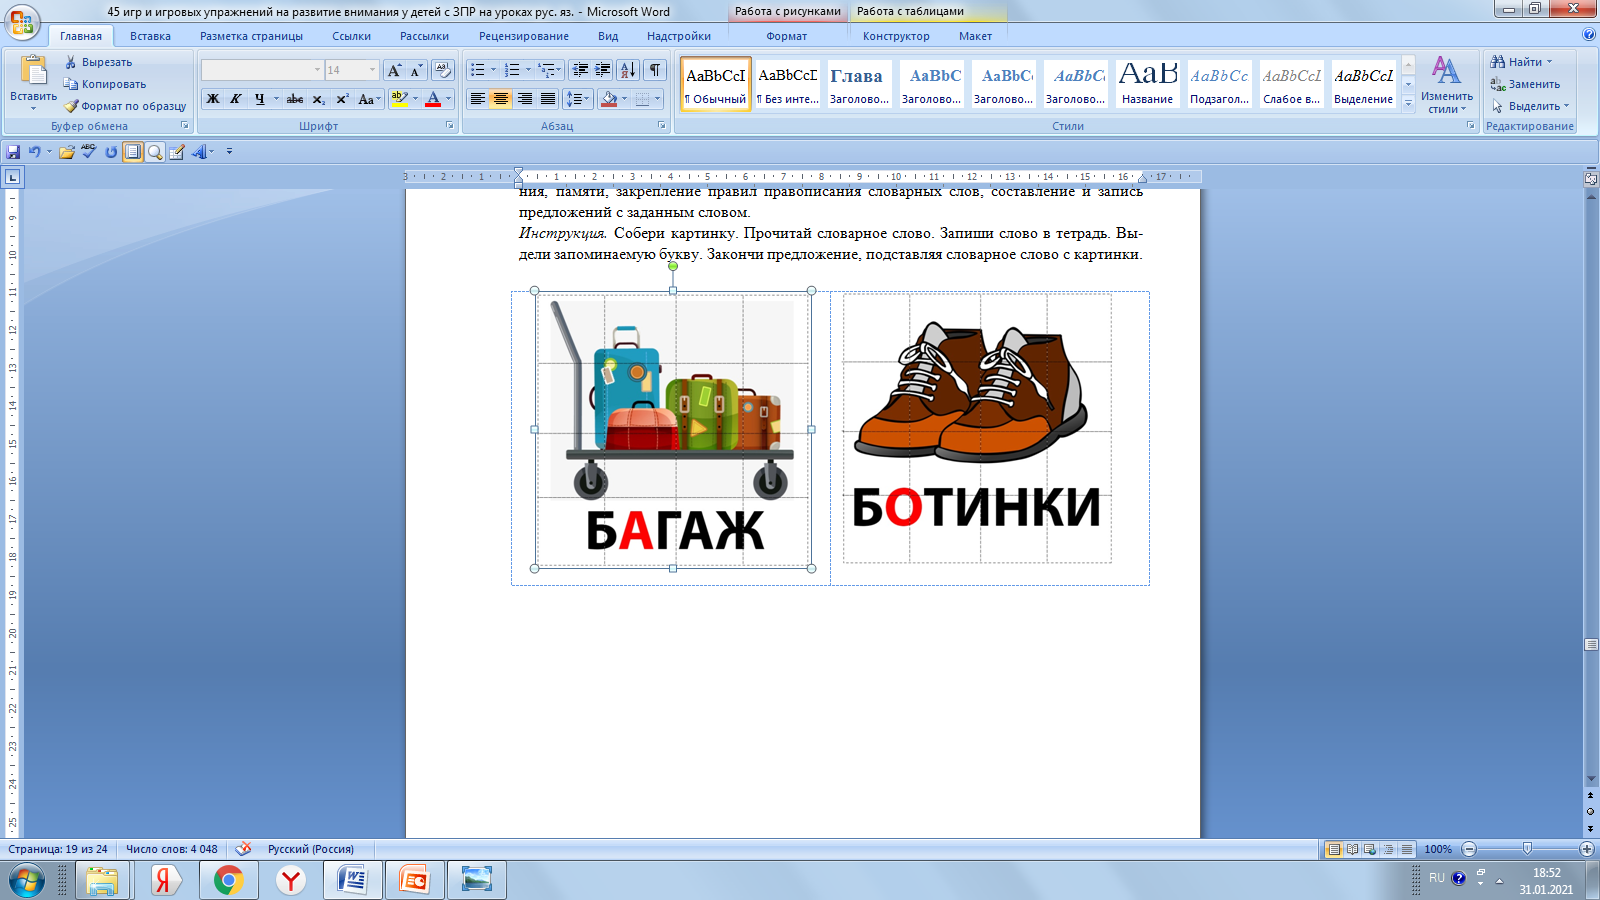Justify text alignment
The image size is (1600, 900).
[x=548, y=99]
